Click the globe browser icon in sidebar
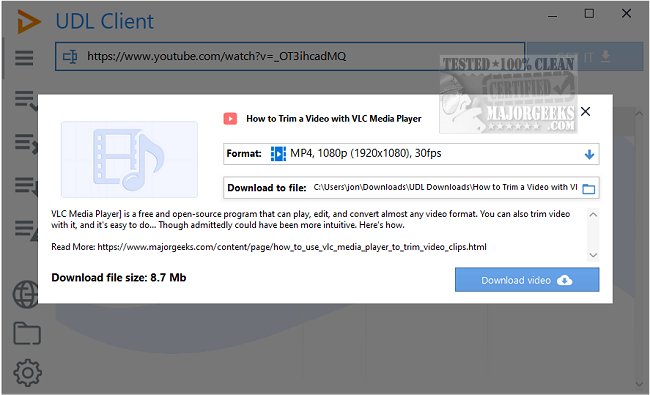Viewport: 650px width, 395px height. [x=26, y=294]
